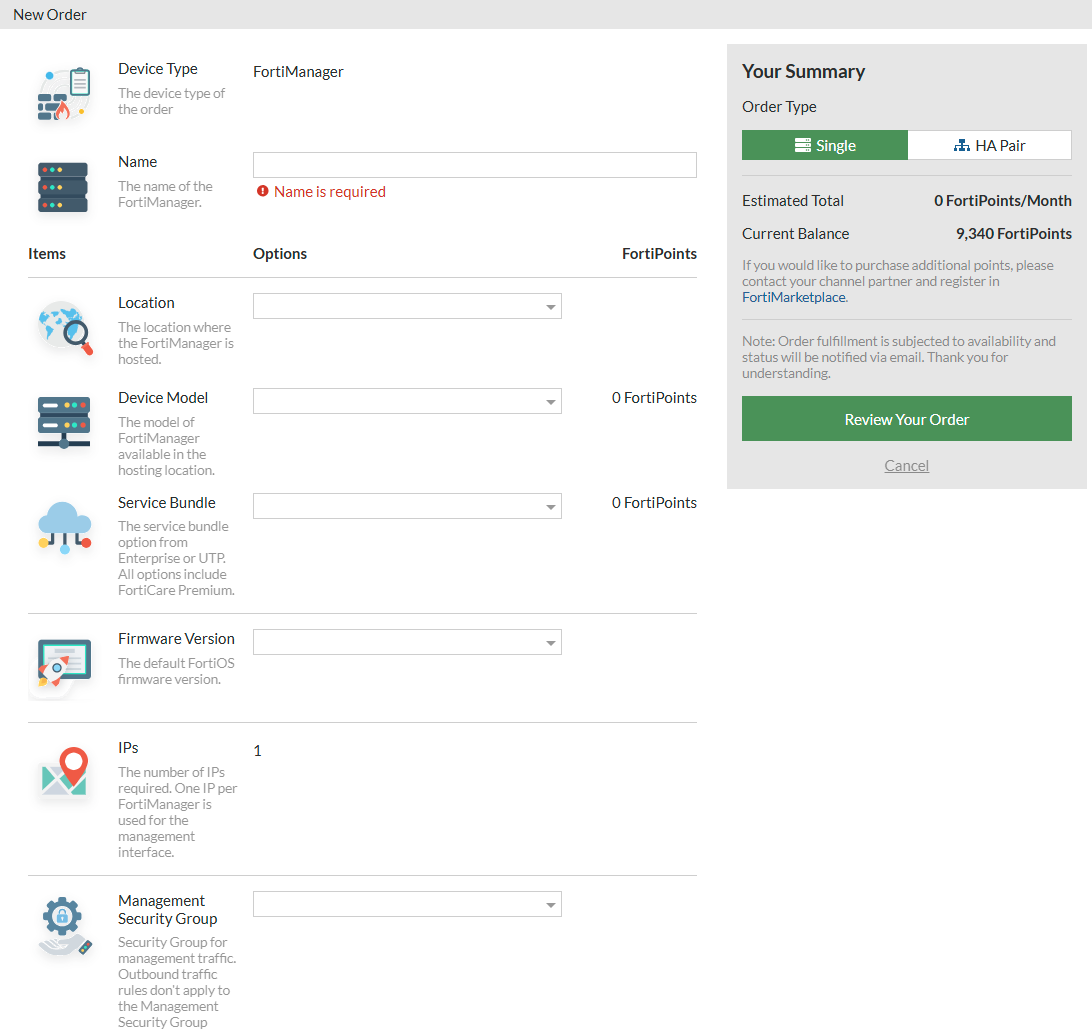The width and height of the screenshot is (1092, 1036).
Task: Click the IPs value '1'
Action: (258, 751)
